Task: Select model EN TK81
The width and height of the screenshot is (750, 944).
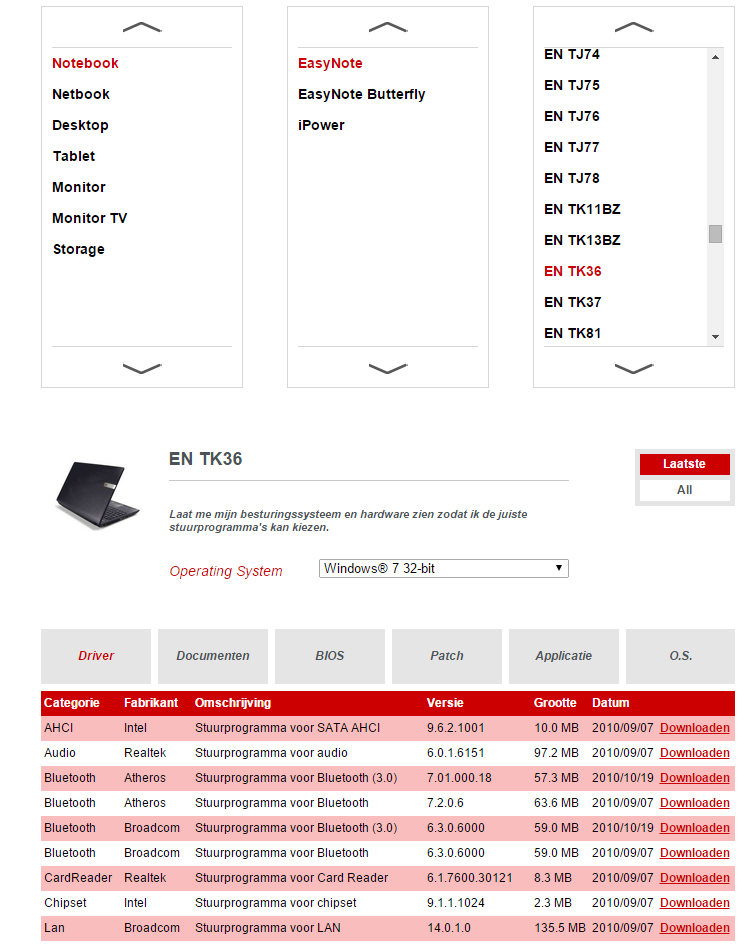Action: (572, 334)
